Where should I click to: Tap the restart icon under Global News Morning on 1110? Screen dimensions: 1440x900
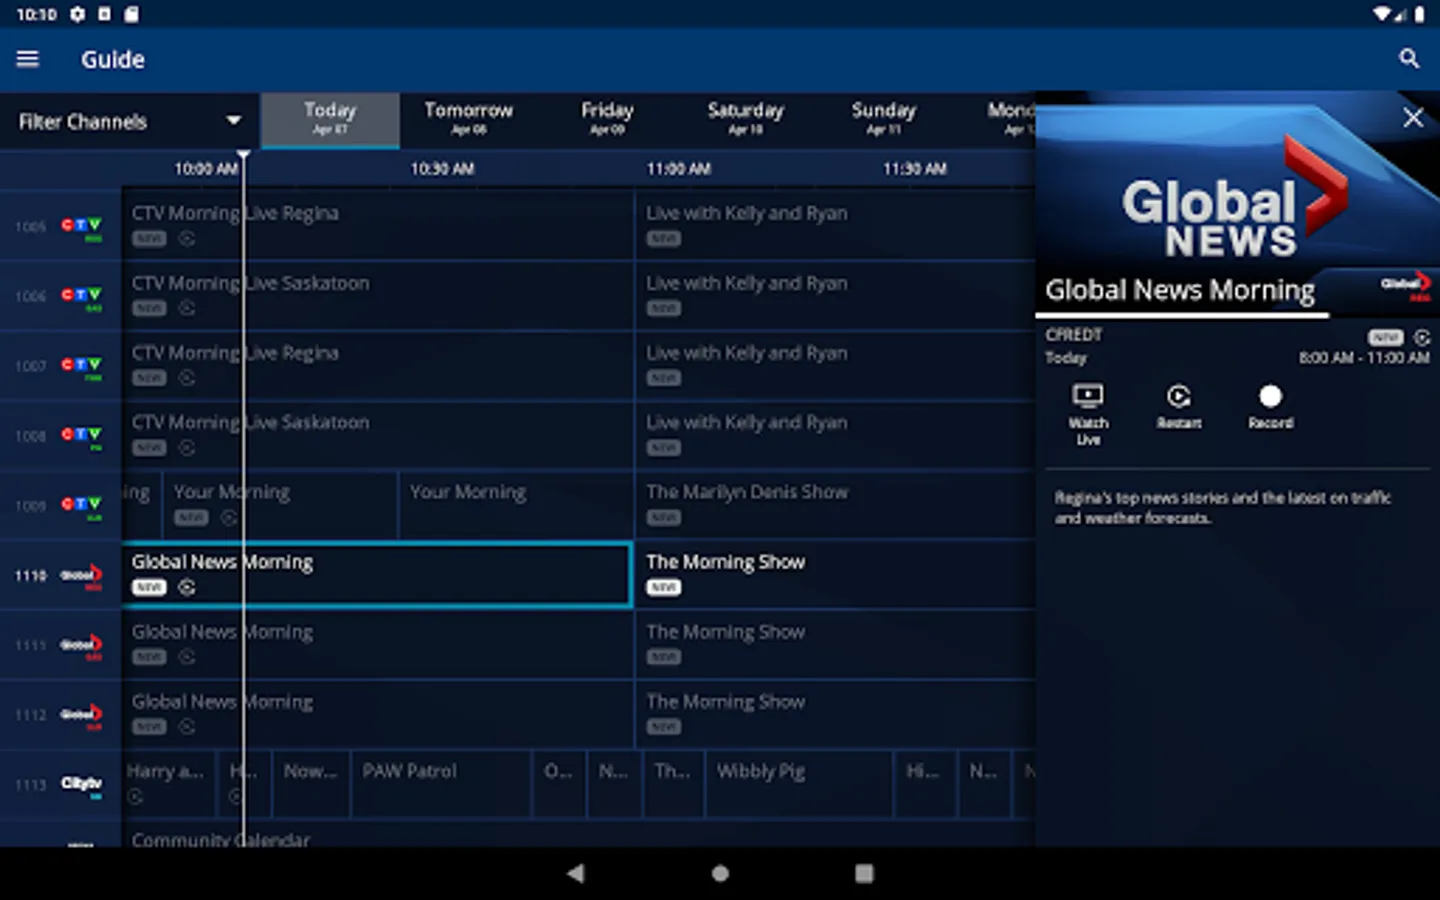coord(187,588)
